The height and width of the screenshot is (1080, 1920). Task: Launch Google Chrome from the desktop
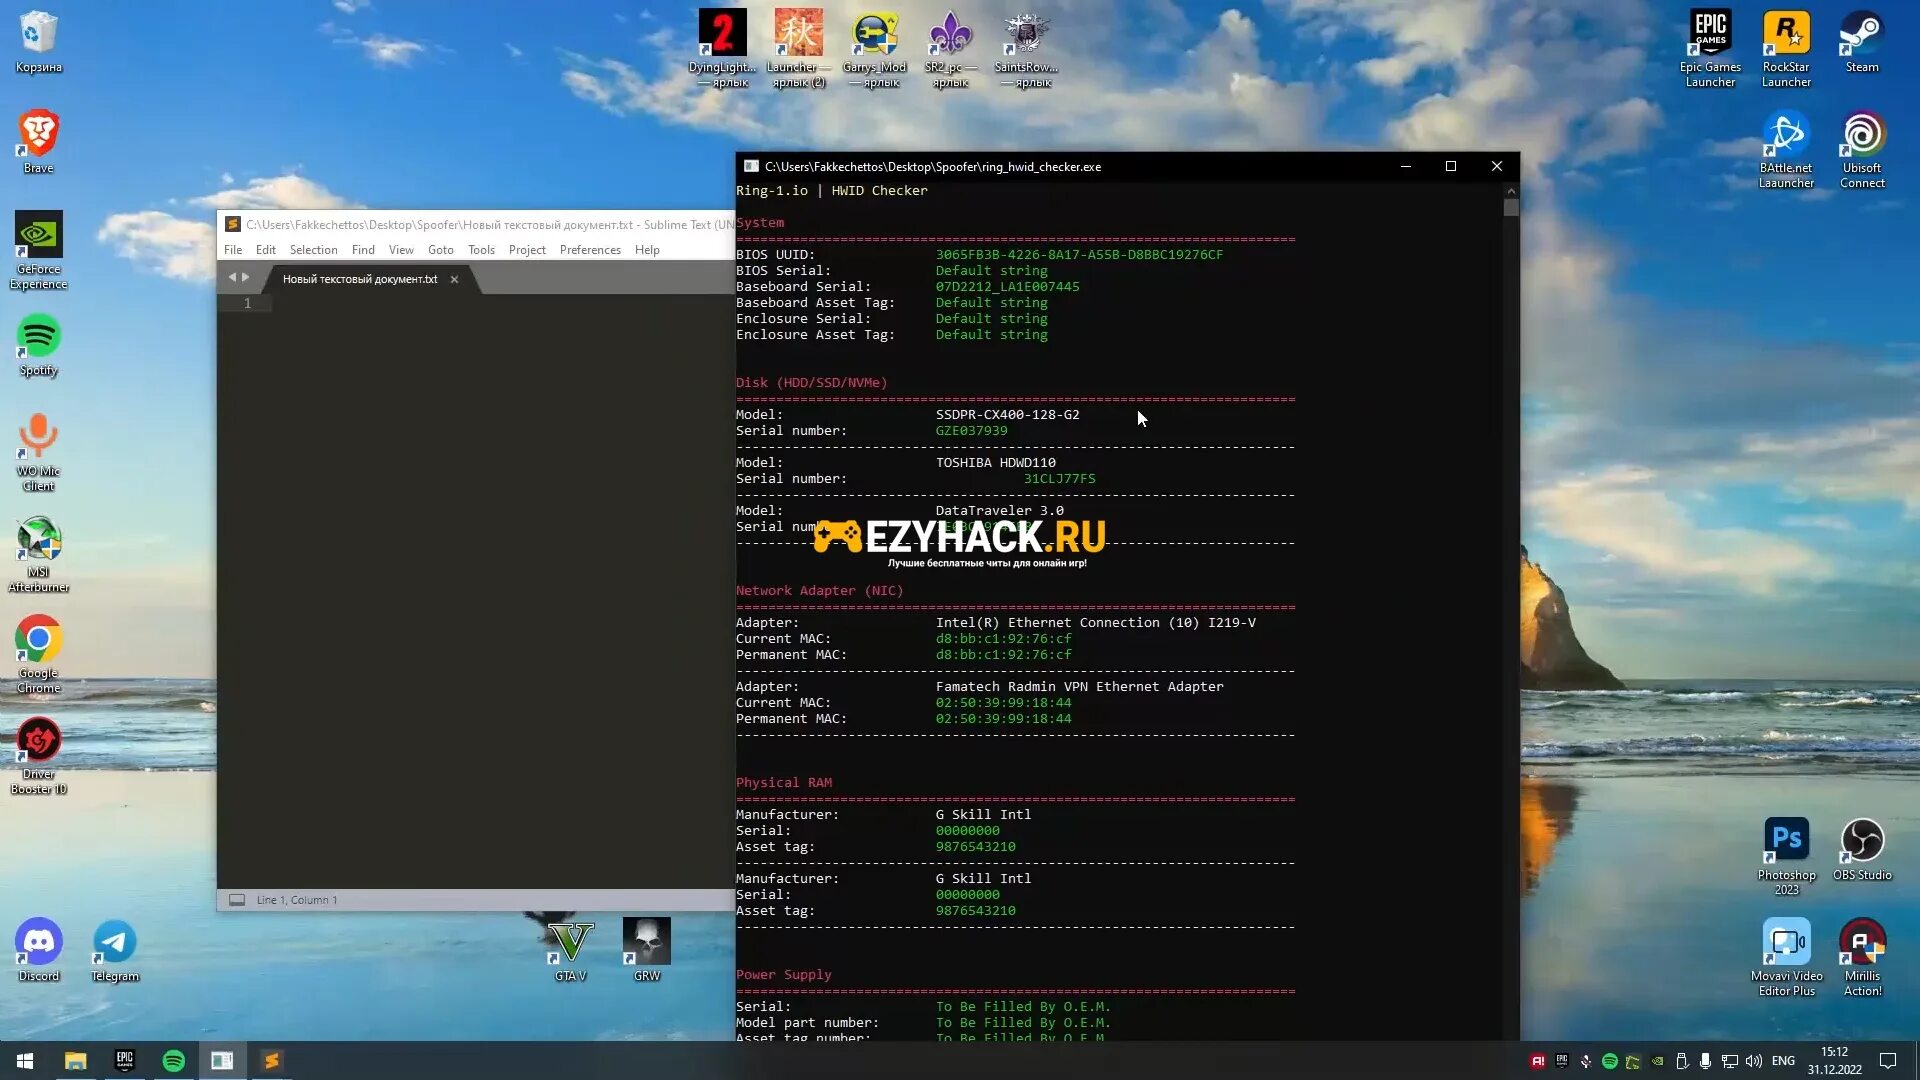coord(38,655)
